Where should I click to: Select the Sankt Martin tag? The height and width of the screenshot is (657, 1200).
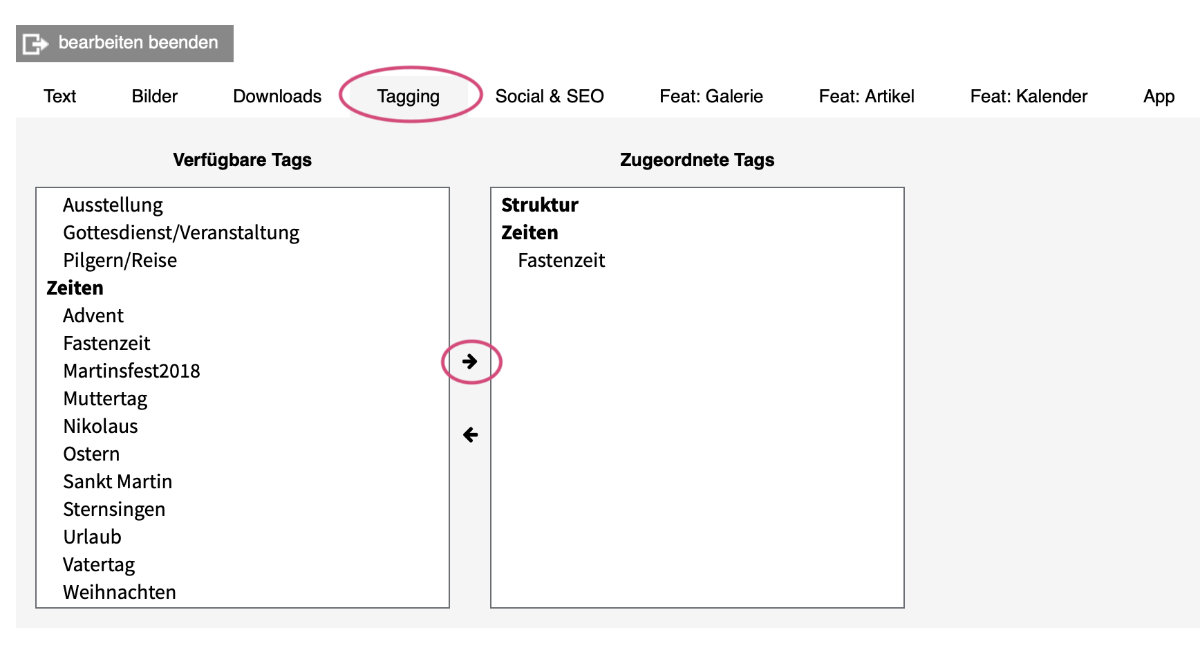click(x=117, y=482)
